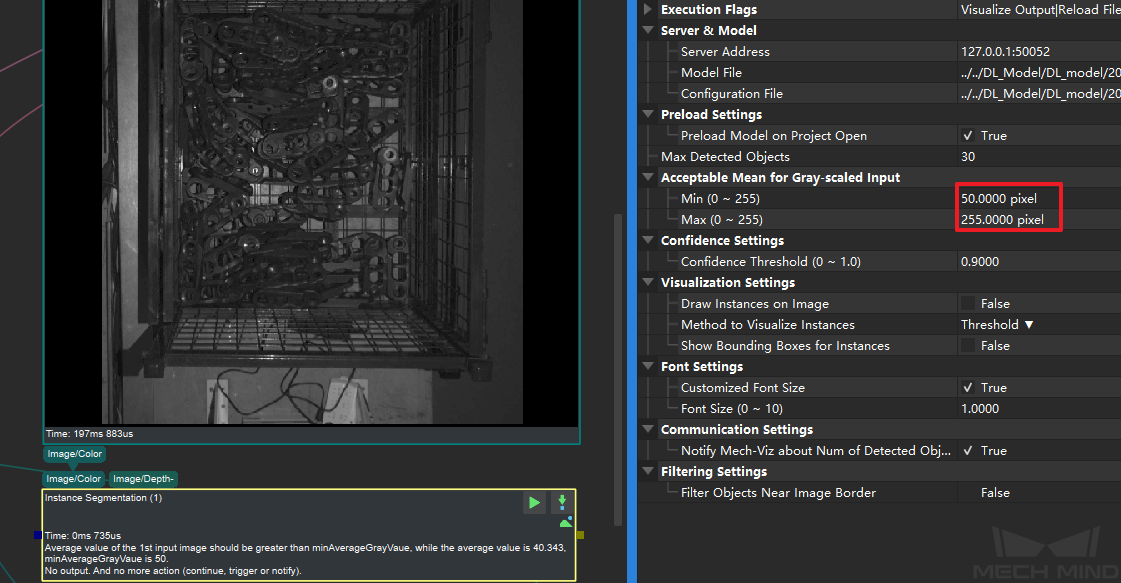Expand the Execution Flags section
This screenshot has width=1121, height=583.
(648, 10)
